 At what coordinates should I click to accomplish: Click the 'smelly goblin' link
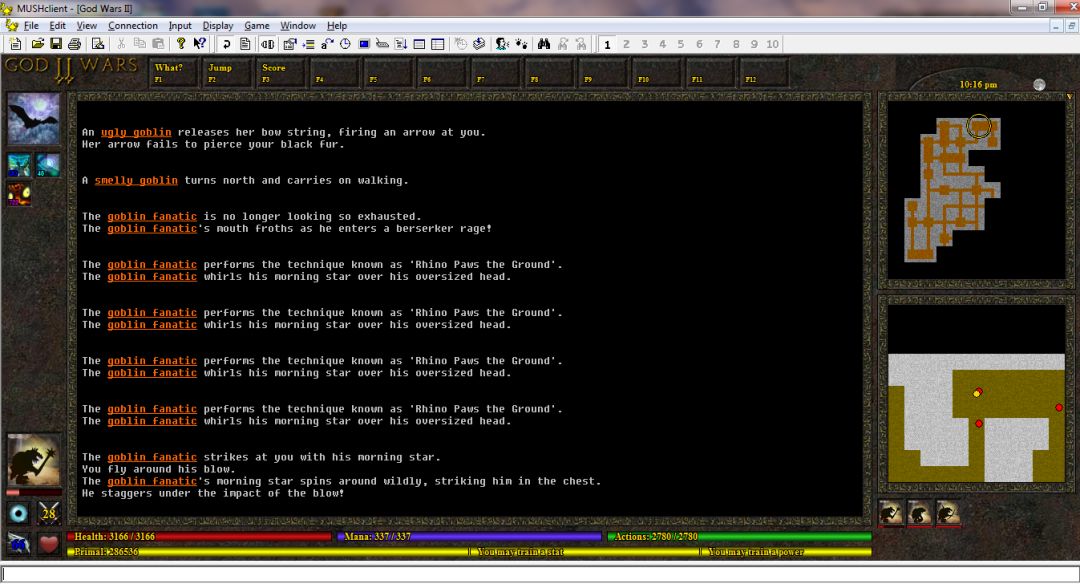[x=136, y=180]
